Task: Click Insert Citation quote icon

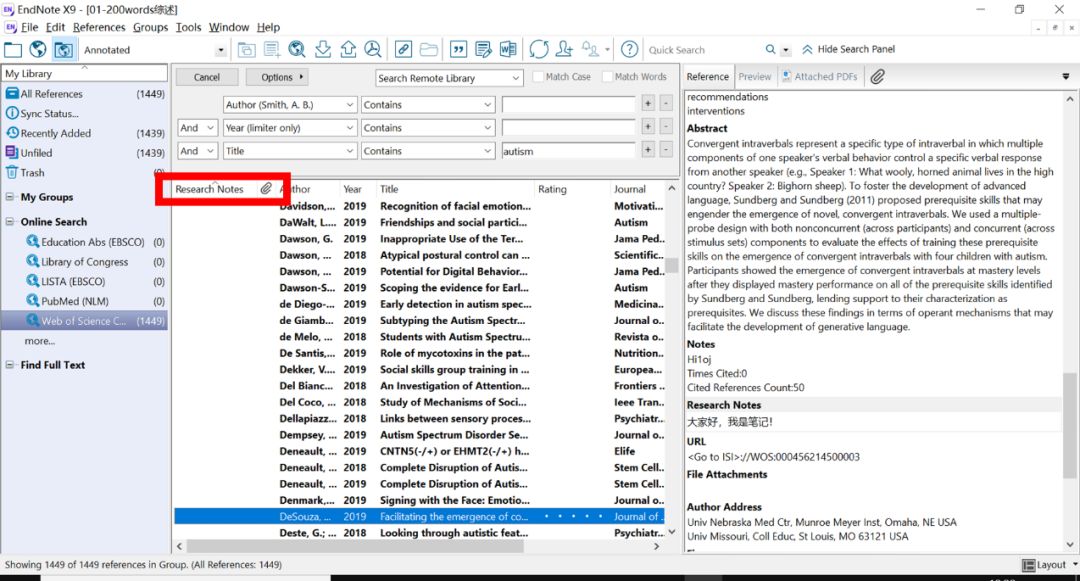Action: pyautogui.click(x=458, y=49)
